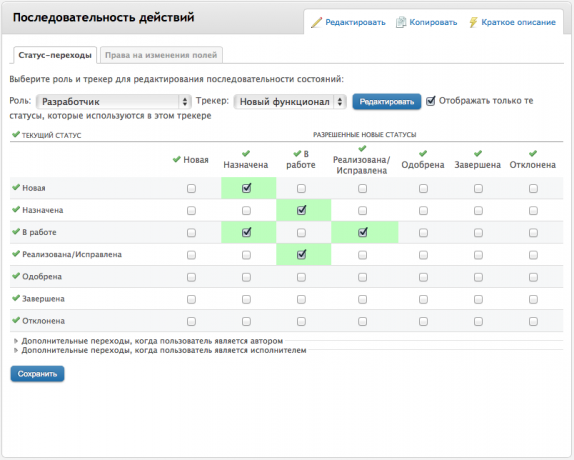Click the Завершена row label text
574x460 pixels.
43,299
